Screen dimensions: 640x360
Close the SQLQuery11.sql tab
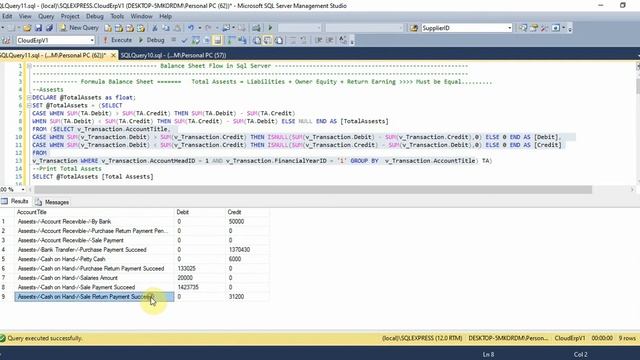click(x=113, y=55)
